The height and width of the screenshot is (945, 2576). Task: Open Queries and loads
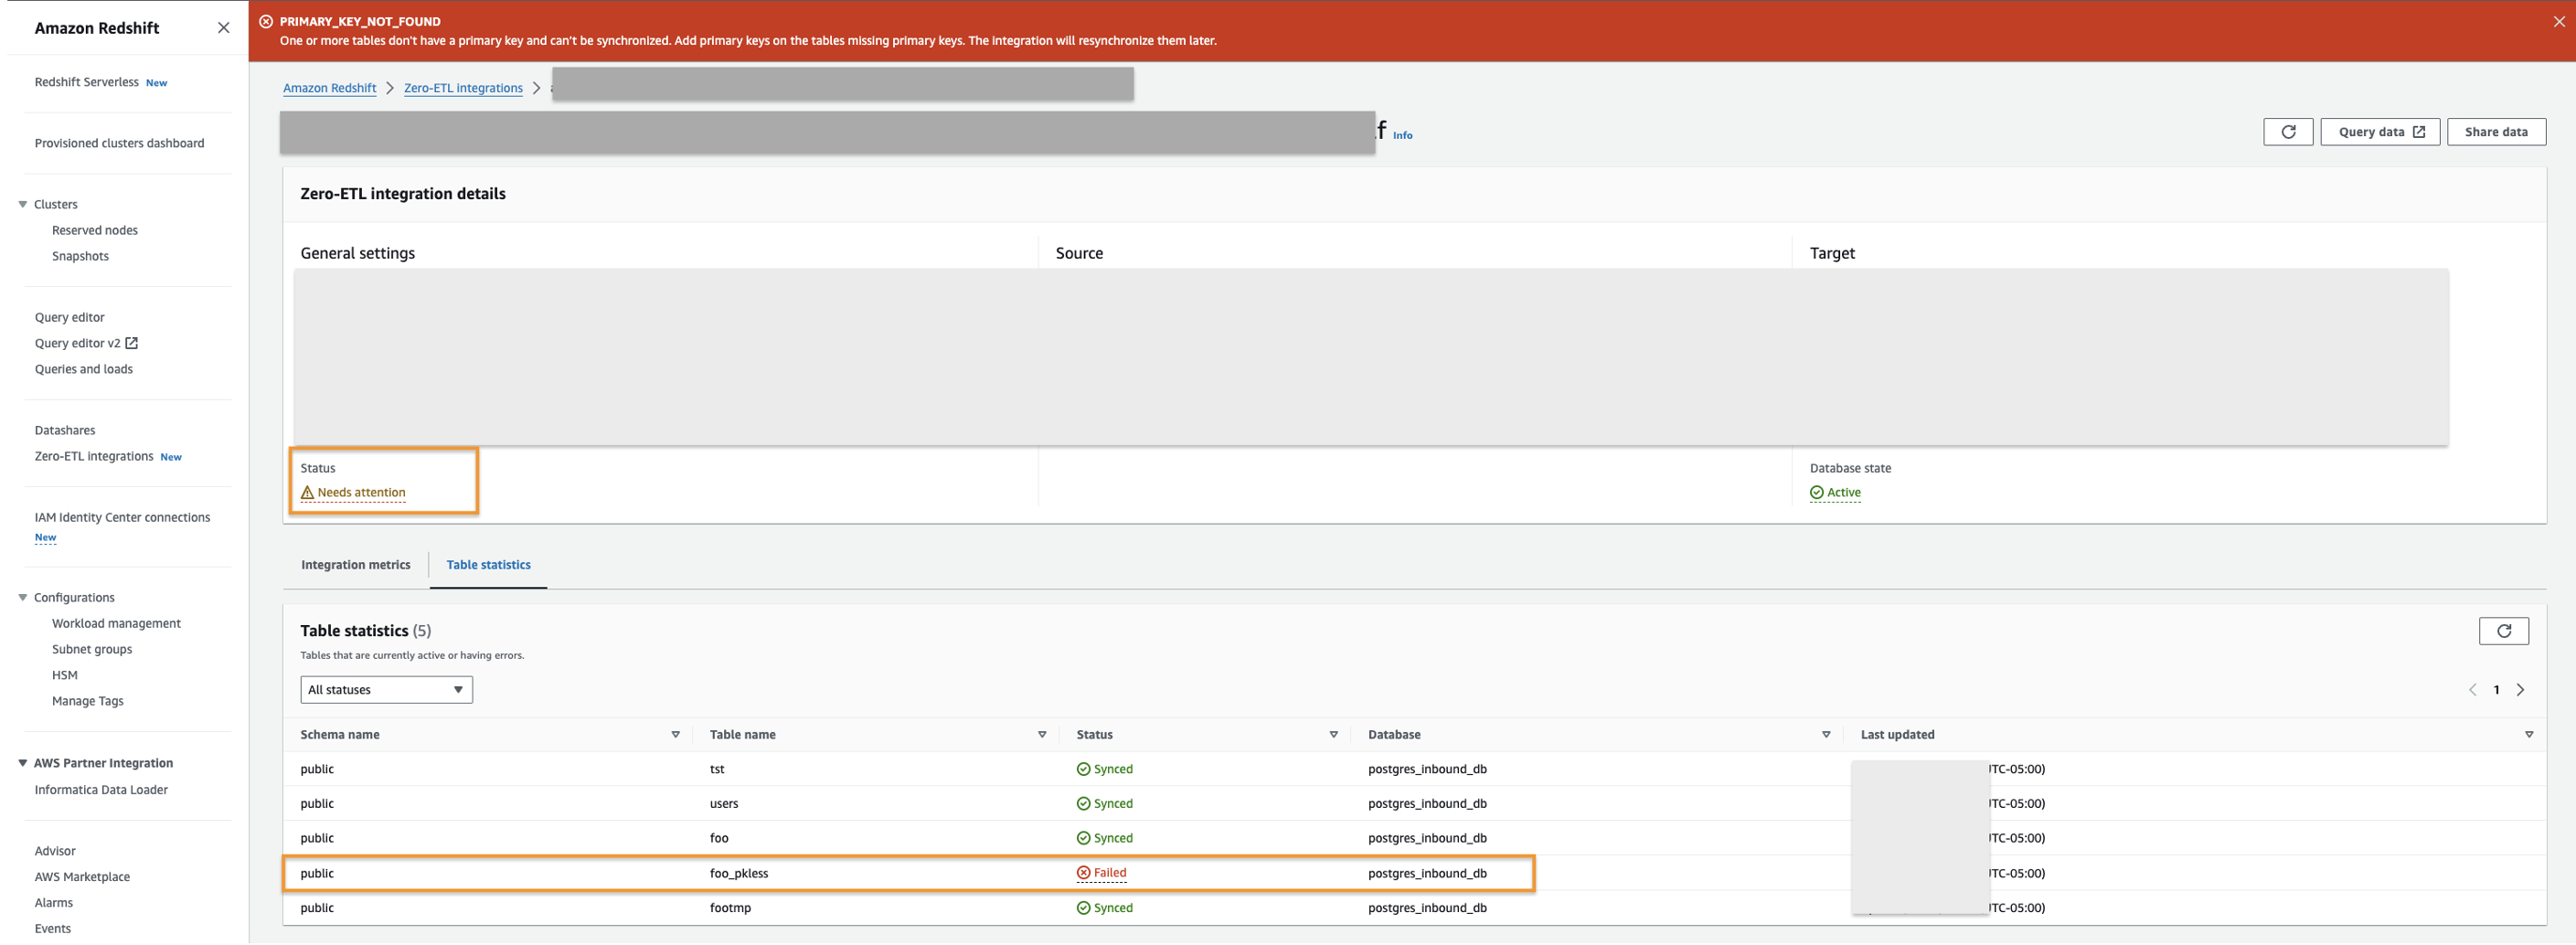click(84, 369)
